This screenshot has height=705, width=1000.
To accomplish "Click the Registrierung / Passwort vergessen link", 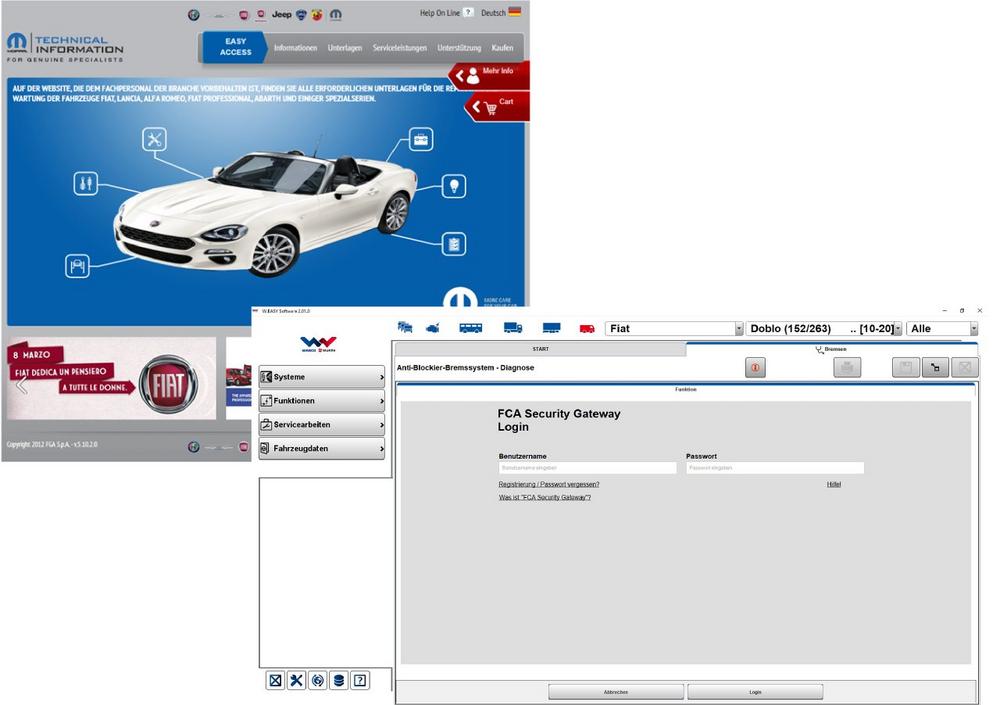I will point(549,484).
